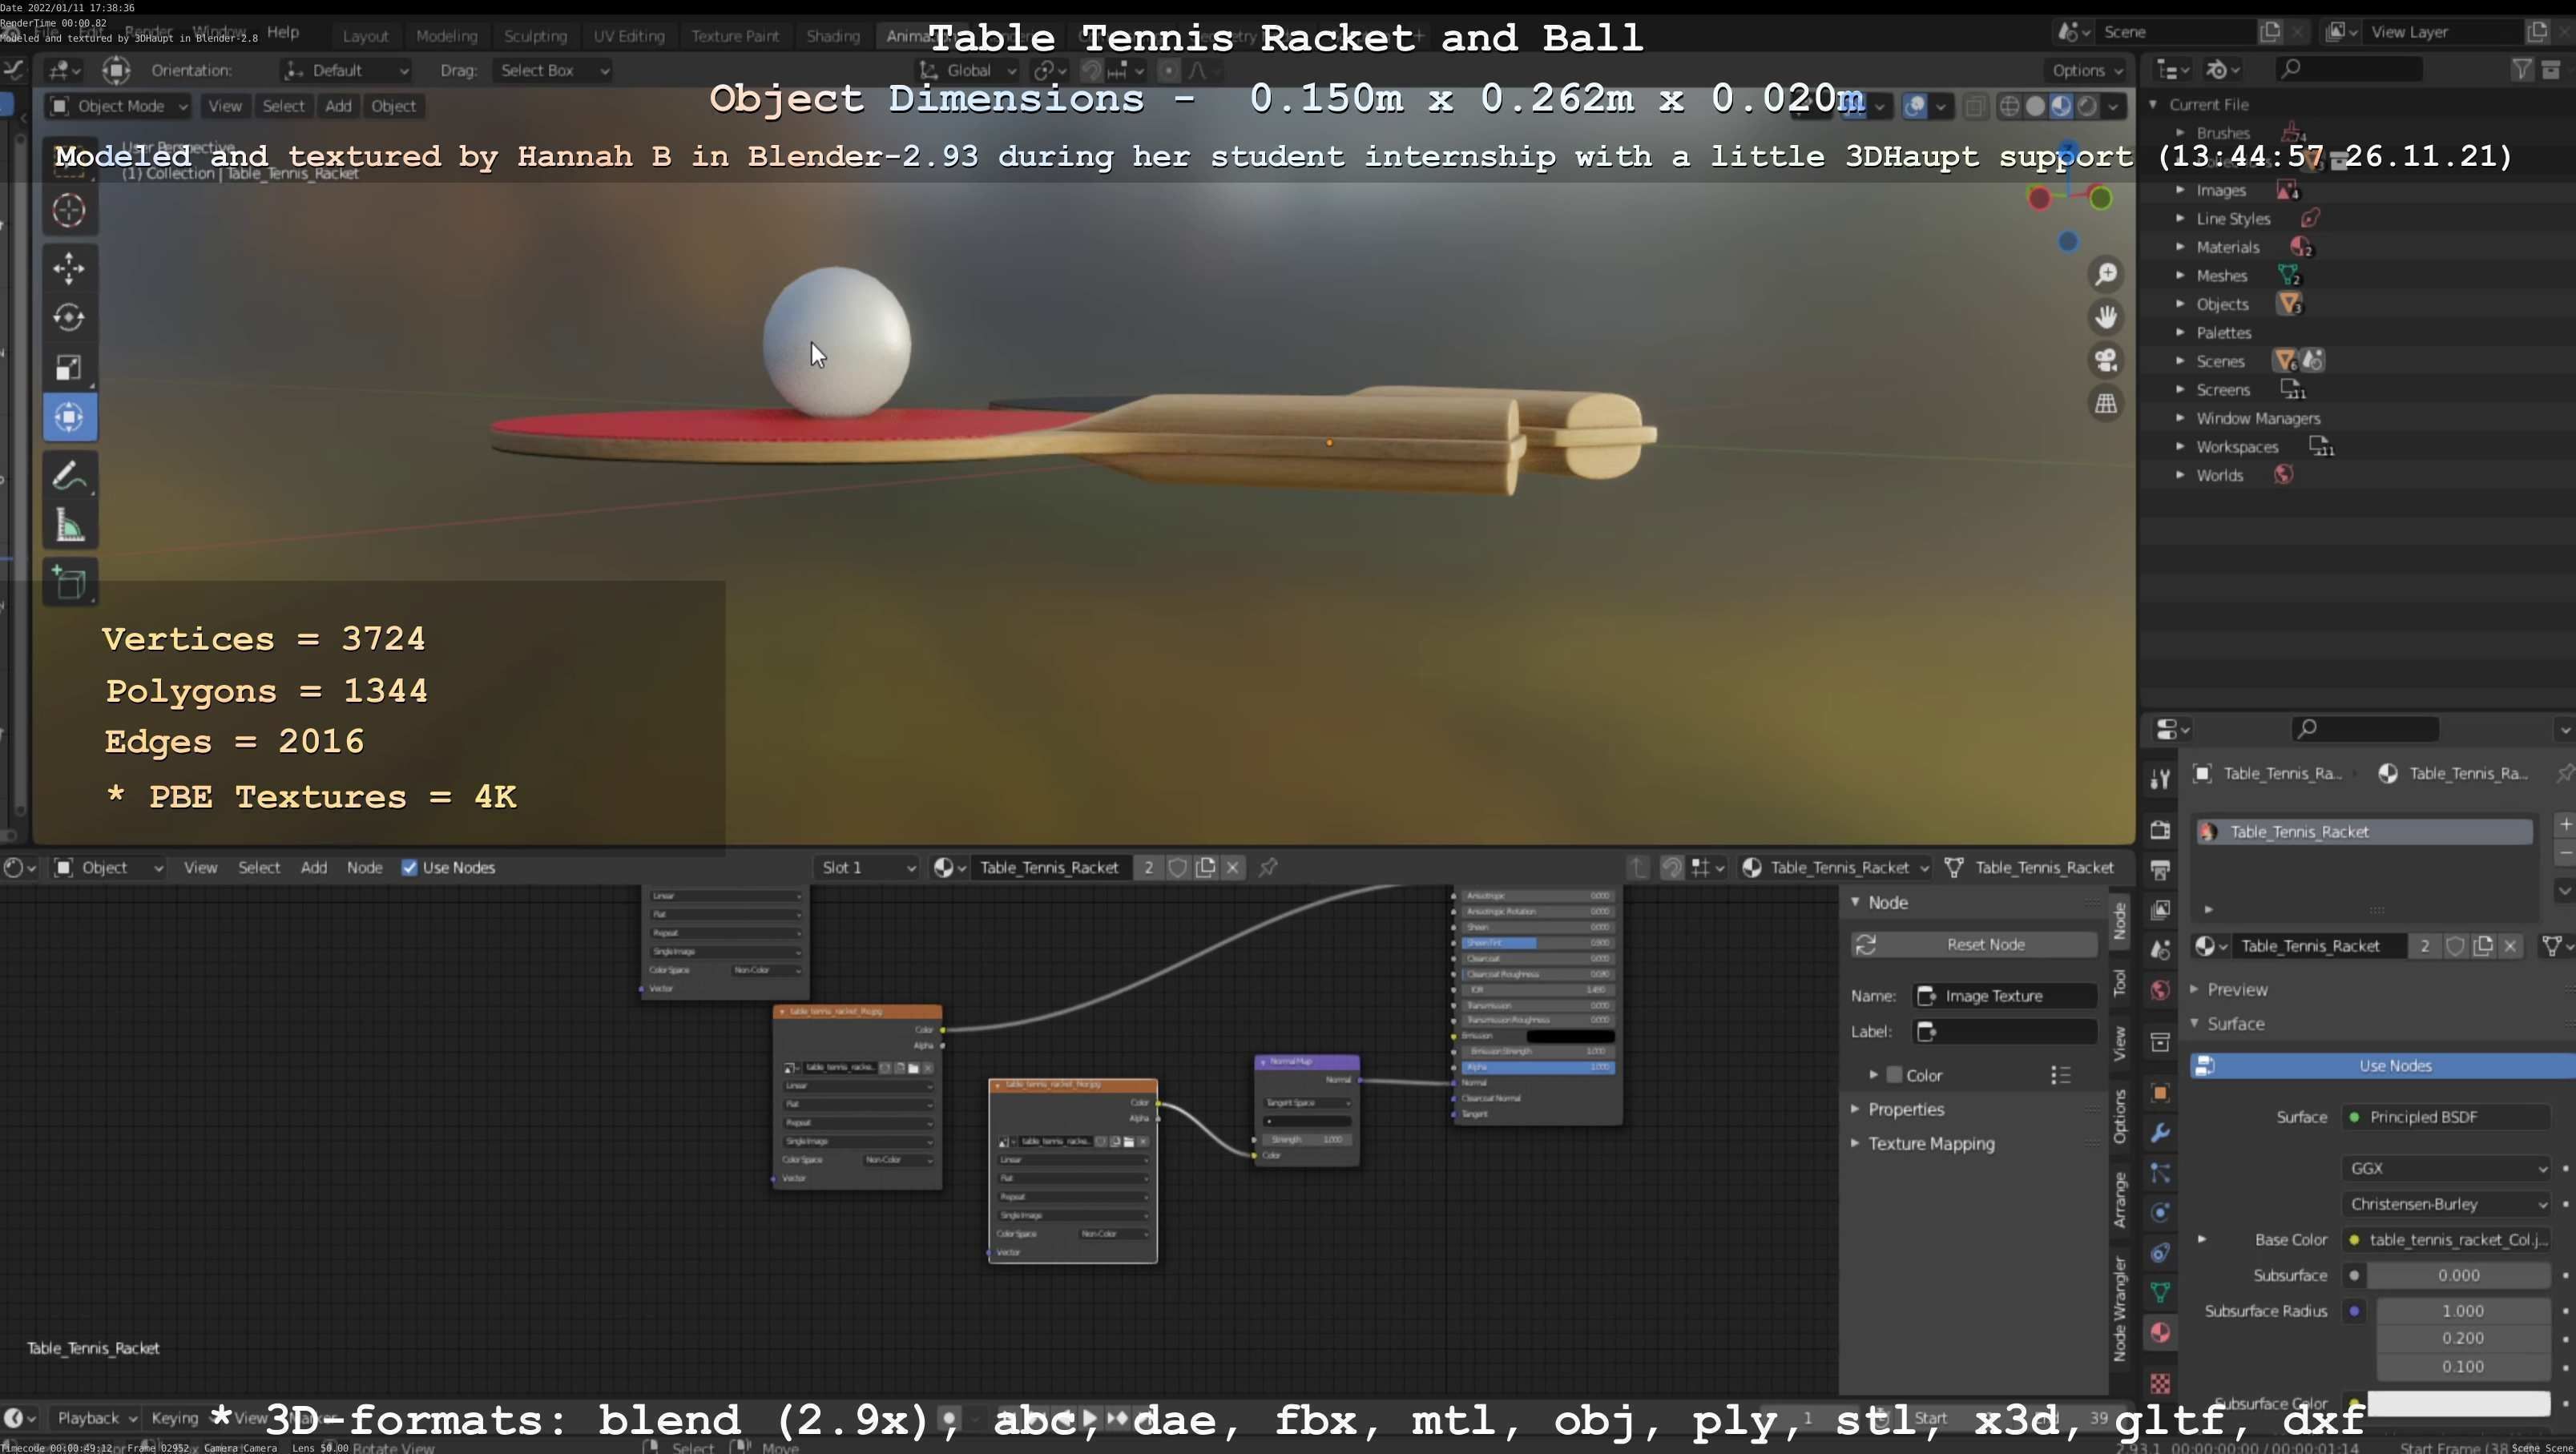
Task: Select the Annotate tool
Action: [69, 476]
